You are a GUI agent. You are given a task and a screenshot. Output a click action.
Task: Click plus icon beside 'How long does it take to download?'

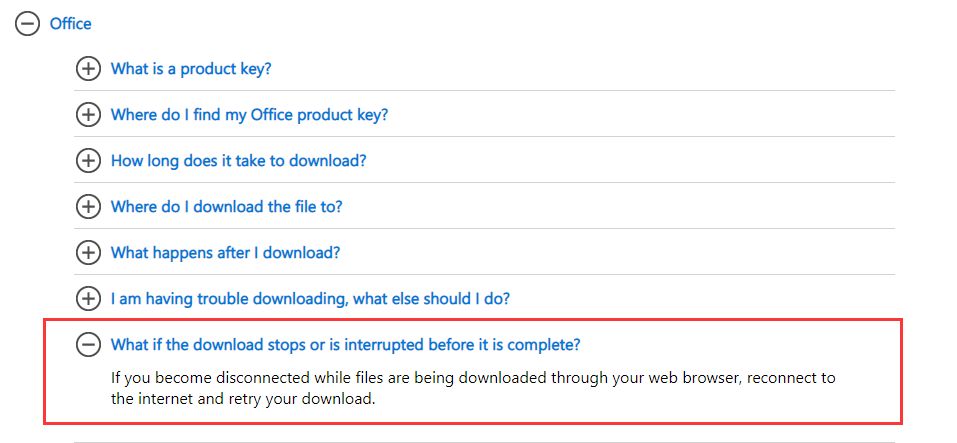point(88,160)
